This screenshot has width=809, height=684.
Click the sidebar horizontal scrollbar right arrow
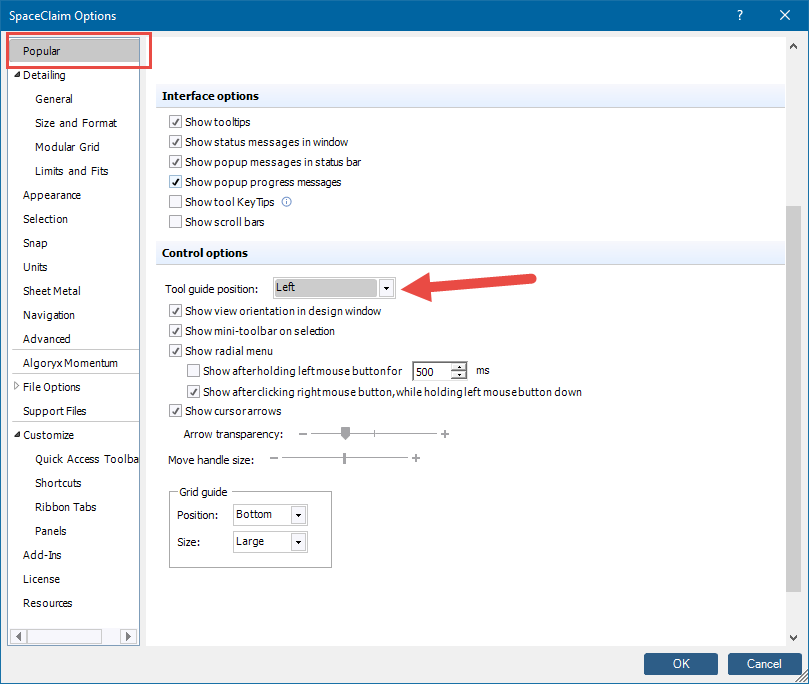pyautogui.click(x=129, y=636)
